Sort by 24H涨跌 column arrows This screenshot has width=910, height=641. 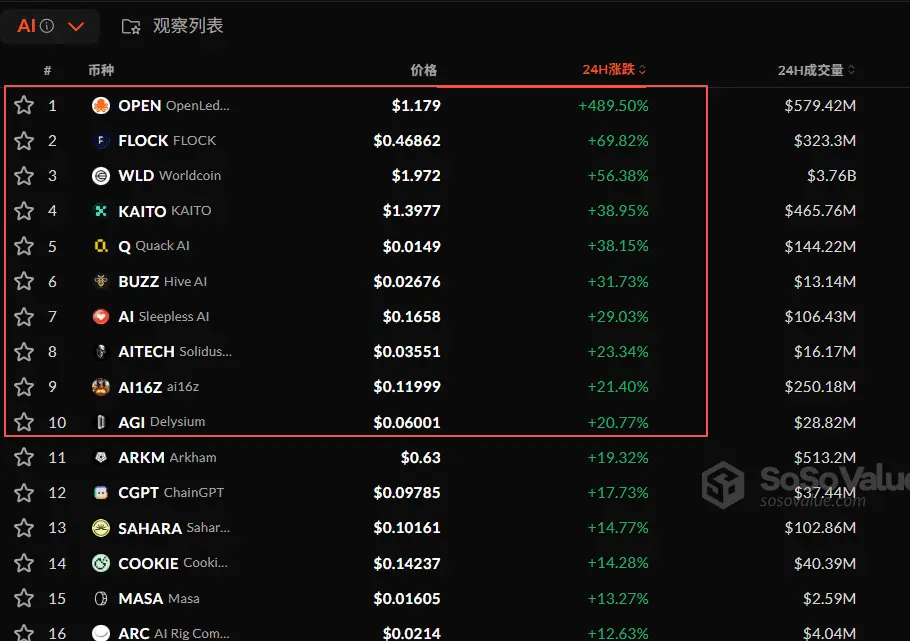tap(642, 70)
